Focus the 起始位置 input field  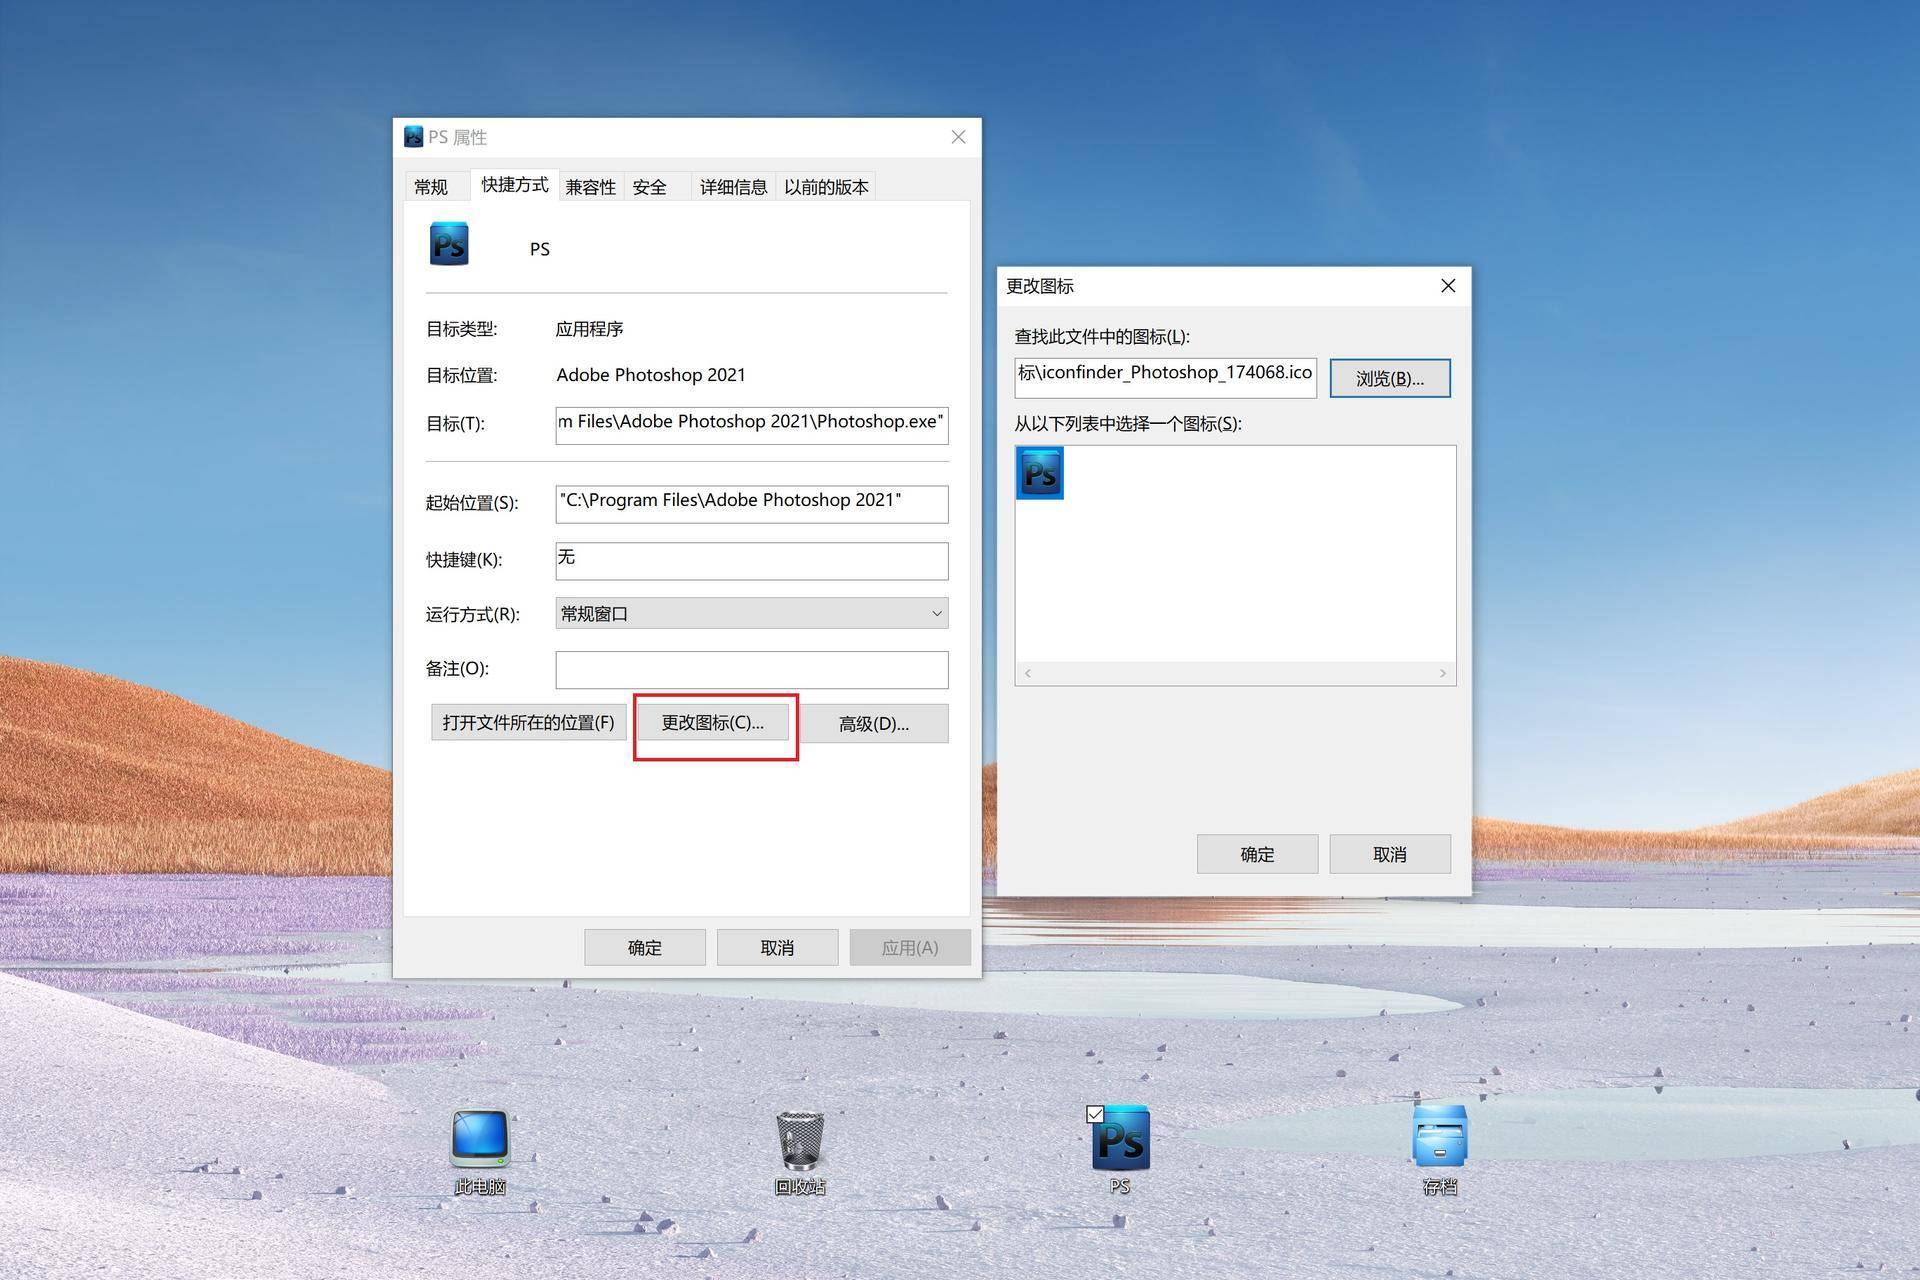[752, 504]
